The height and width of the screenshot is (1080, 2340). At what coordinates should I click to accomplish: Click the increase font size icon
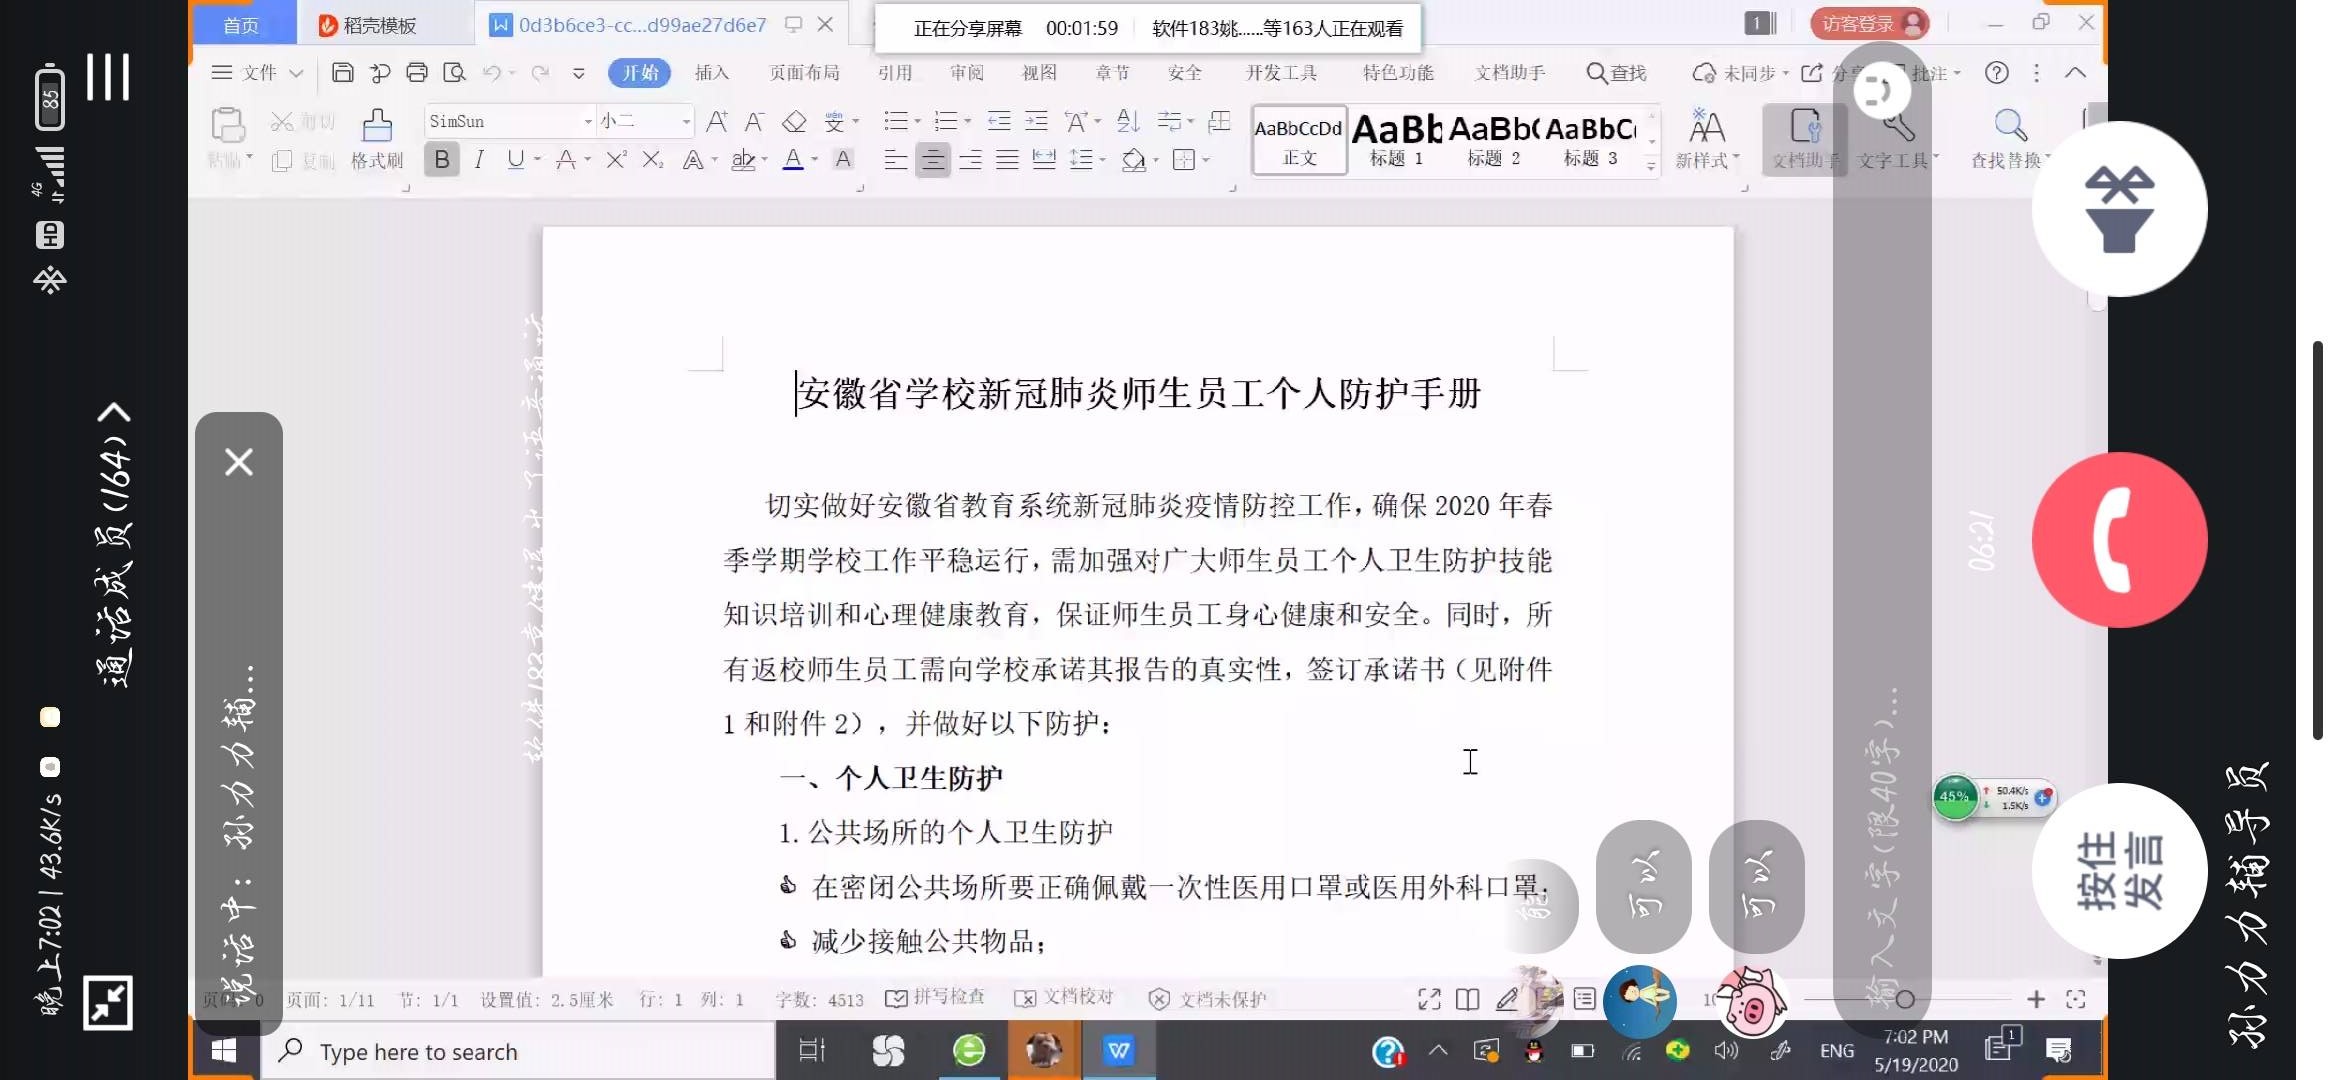716,122
